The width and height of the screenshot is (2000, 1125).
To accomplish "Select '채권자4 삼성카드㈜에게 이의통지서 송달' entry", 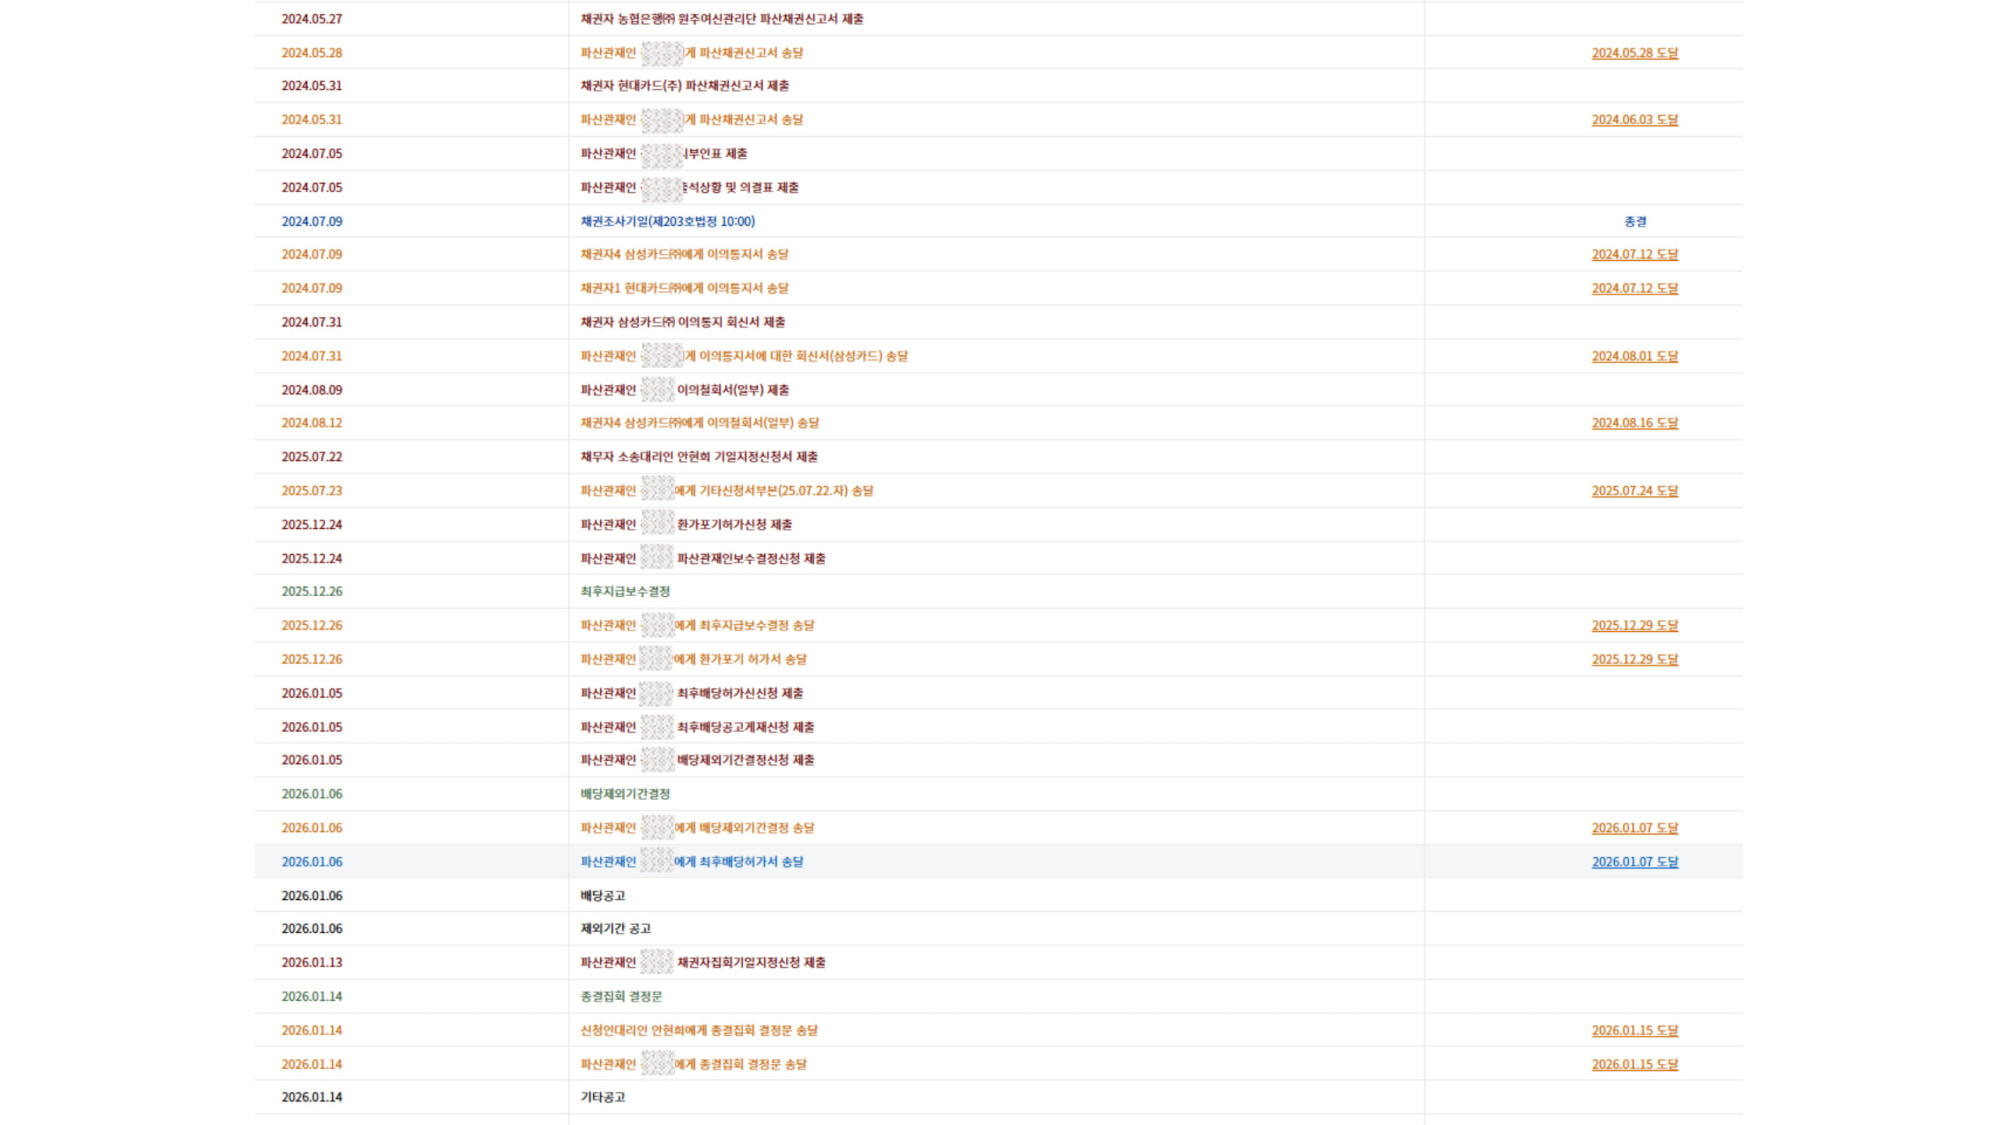I will coord(685,255).
